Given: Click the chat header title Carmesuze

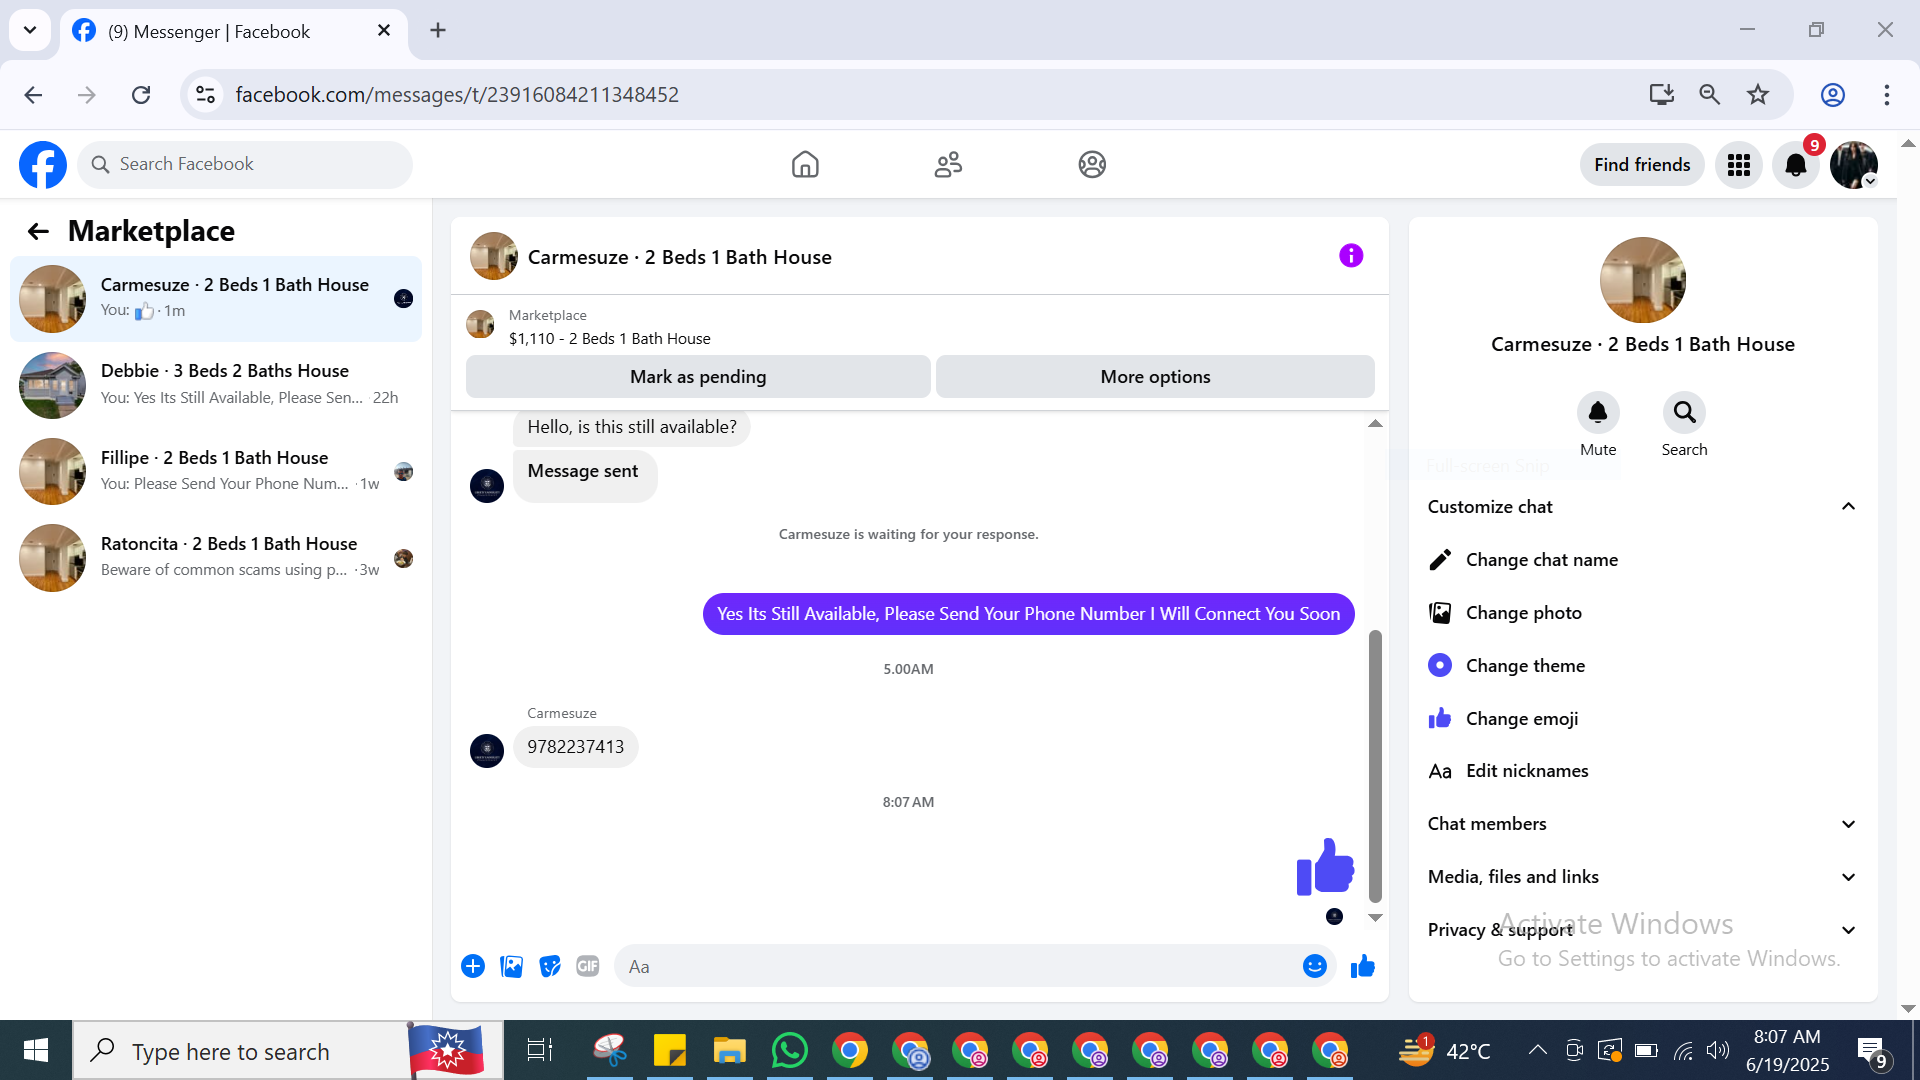Looking at the screenshot, I should coord(679,258).
